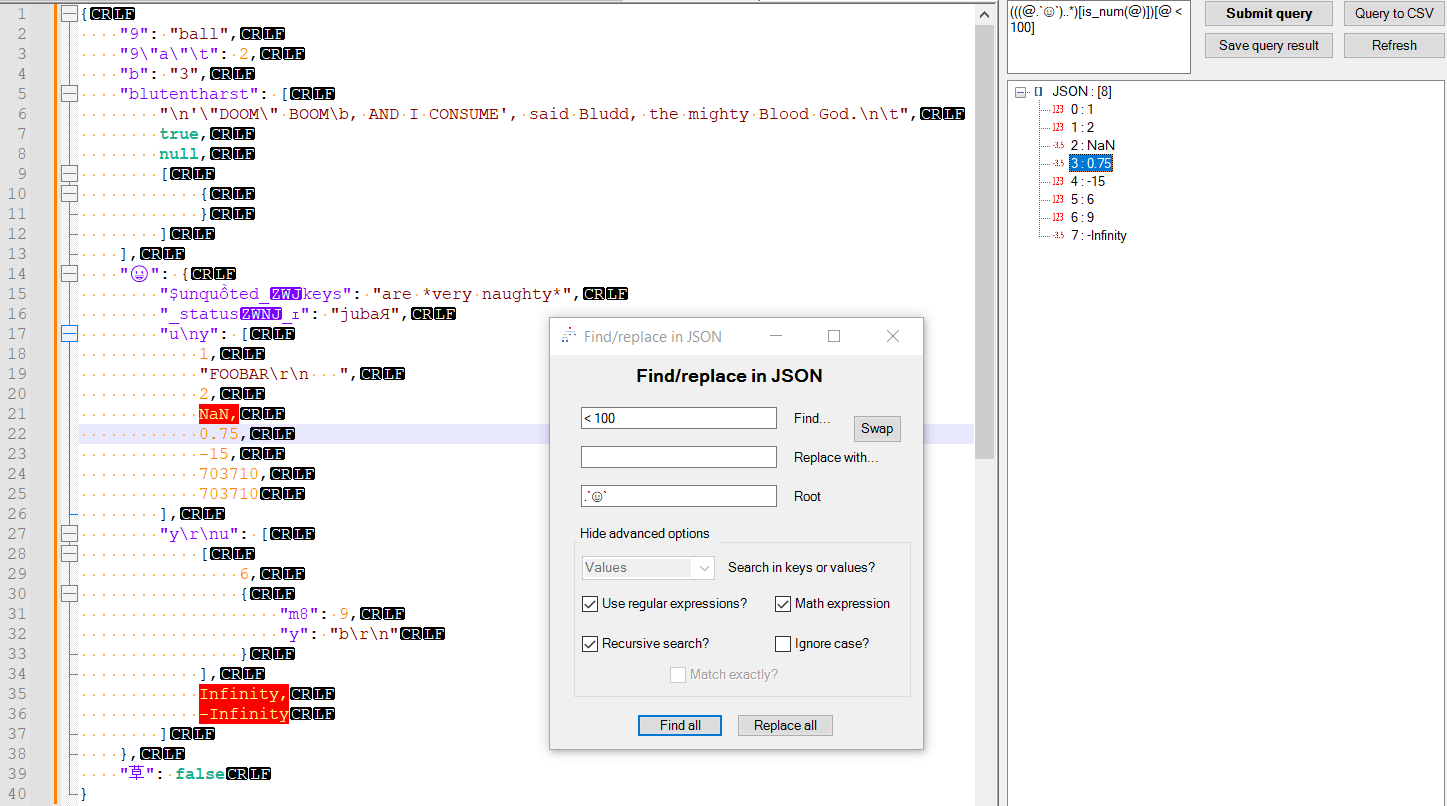Select tree item 0 : 1

click(x=1081, y=109)
